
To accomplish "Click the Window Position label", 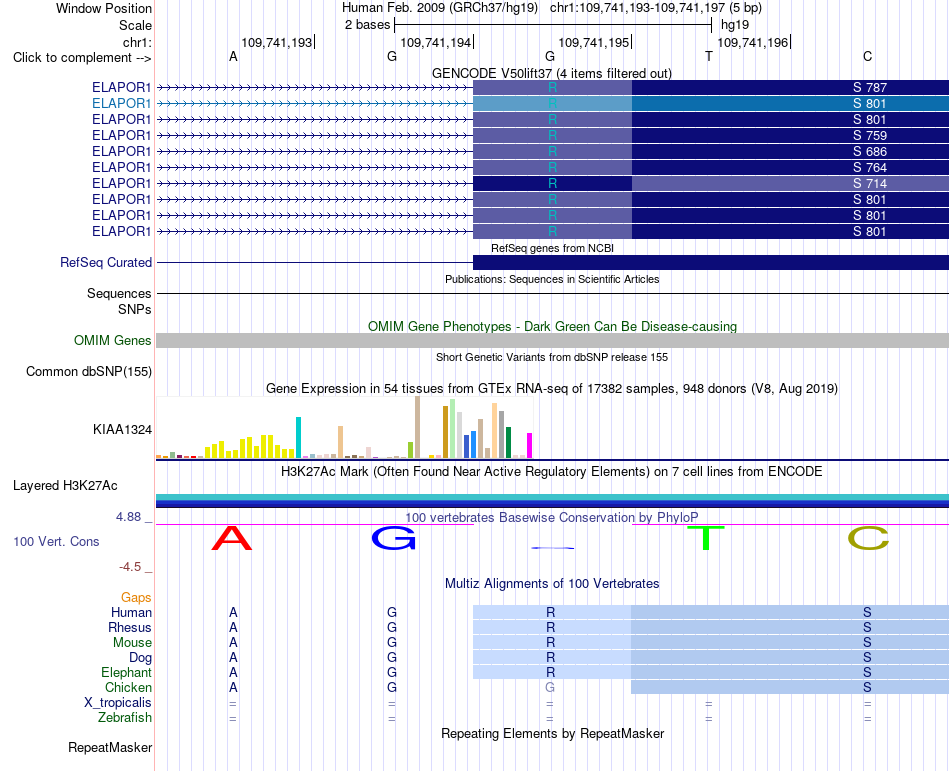I will point(104,8).
